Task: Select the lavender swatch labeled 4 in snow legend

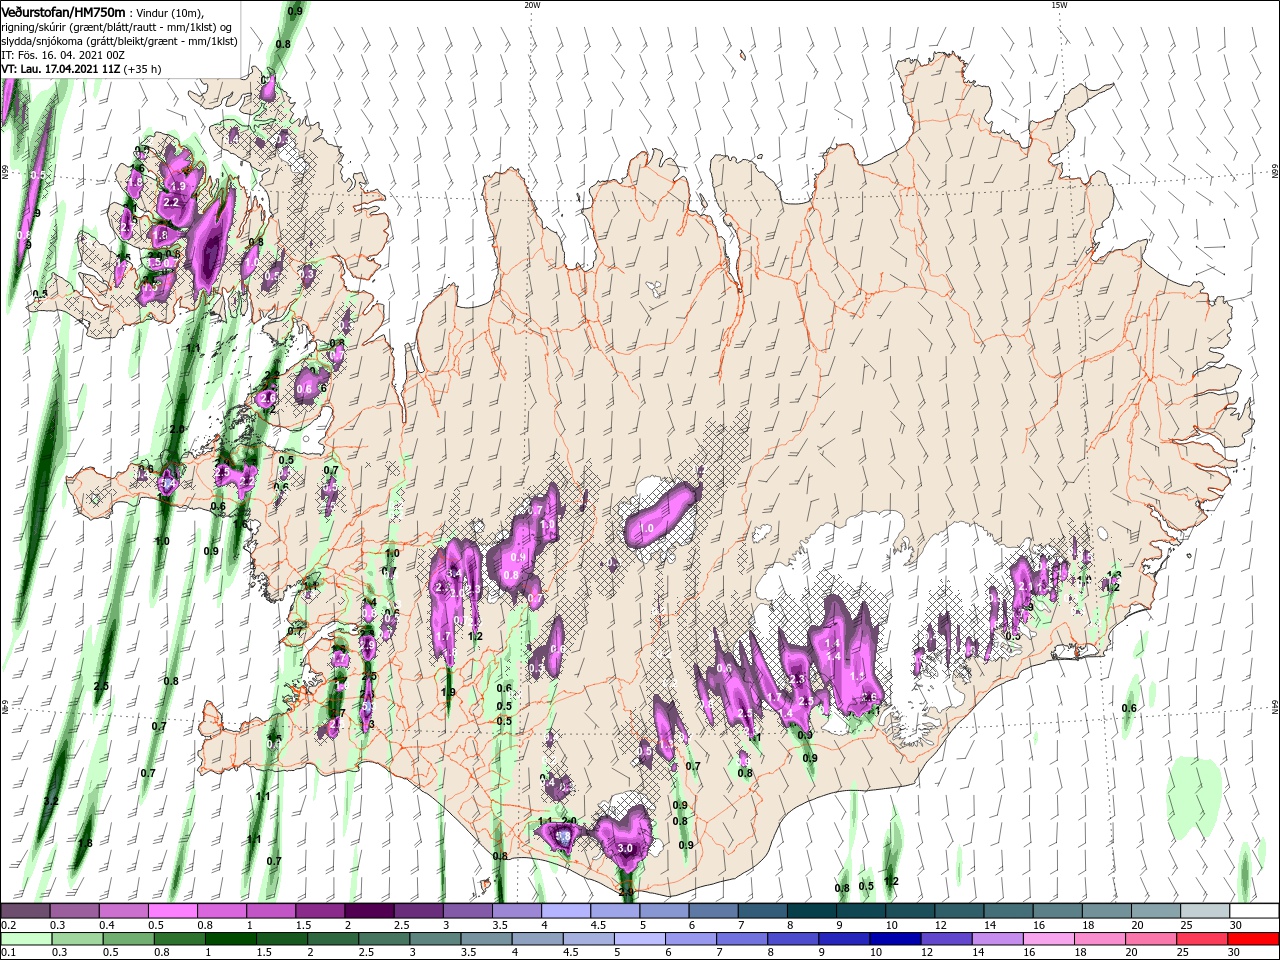Action: click(566, 911)
